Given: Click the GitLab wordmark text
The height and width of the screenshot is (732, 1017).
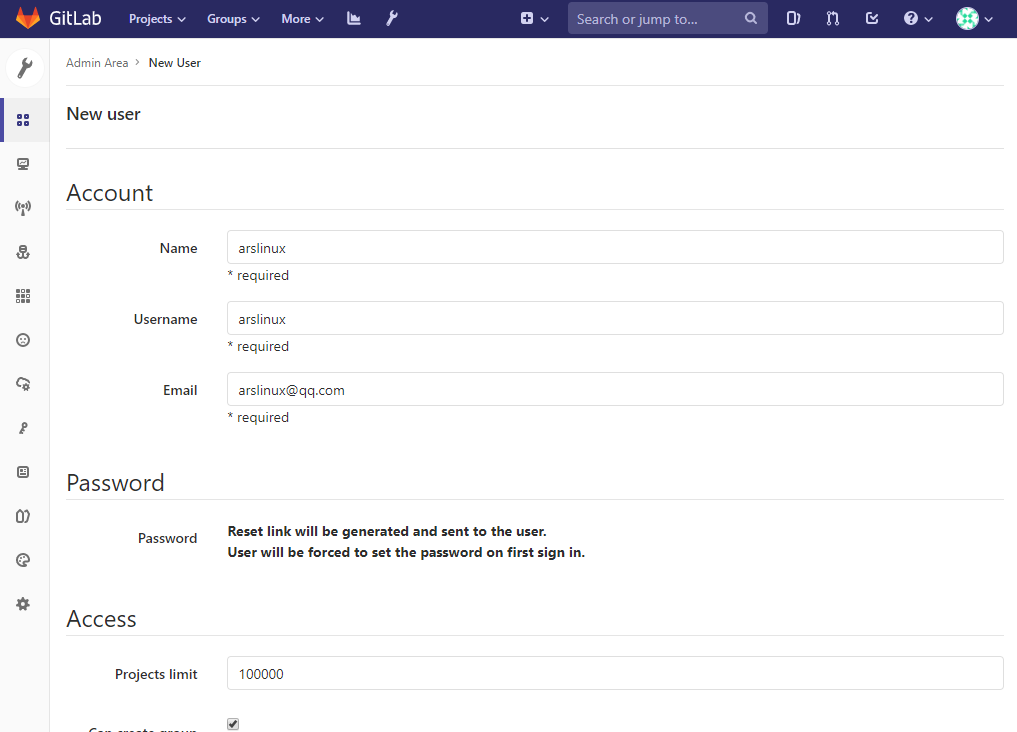Looking at the screenshot, I should coord(75,18).
